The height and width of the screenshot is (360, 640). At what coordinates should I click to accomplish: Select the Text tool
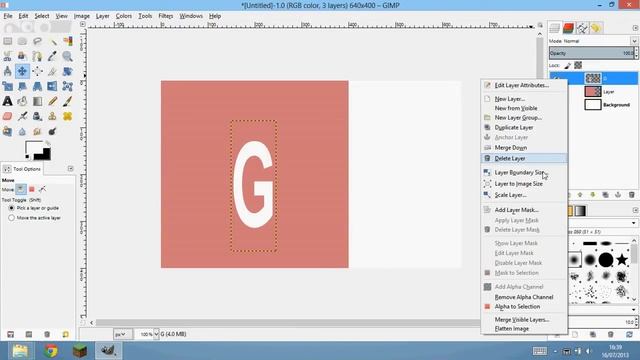7,101
